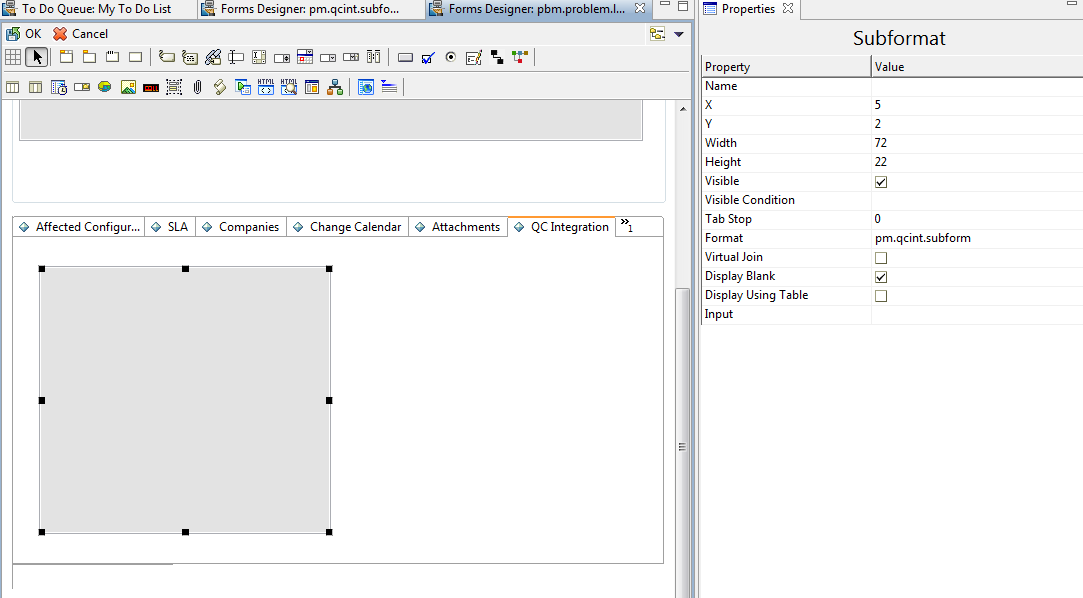Image resolution: width=1083 pixels, height=598 pixels.
Task: Click the scroll up arrow of canvas
Action: coord(683,109)
